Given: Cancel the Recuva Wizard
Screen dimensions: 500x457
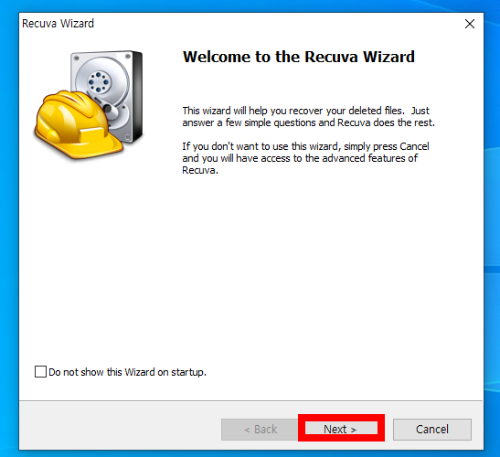Looking at the screenshot, I should tap(432, 429).
